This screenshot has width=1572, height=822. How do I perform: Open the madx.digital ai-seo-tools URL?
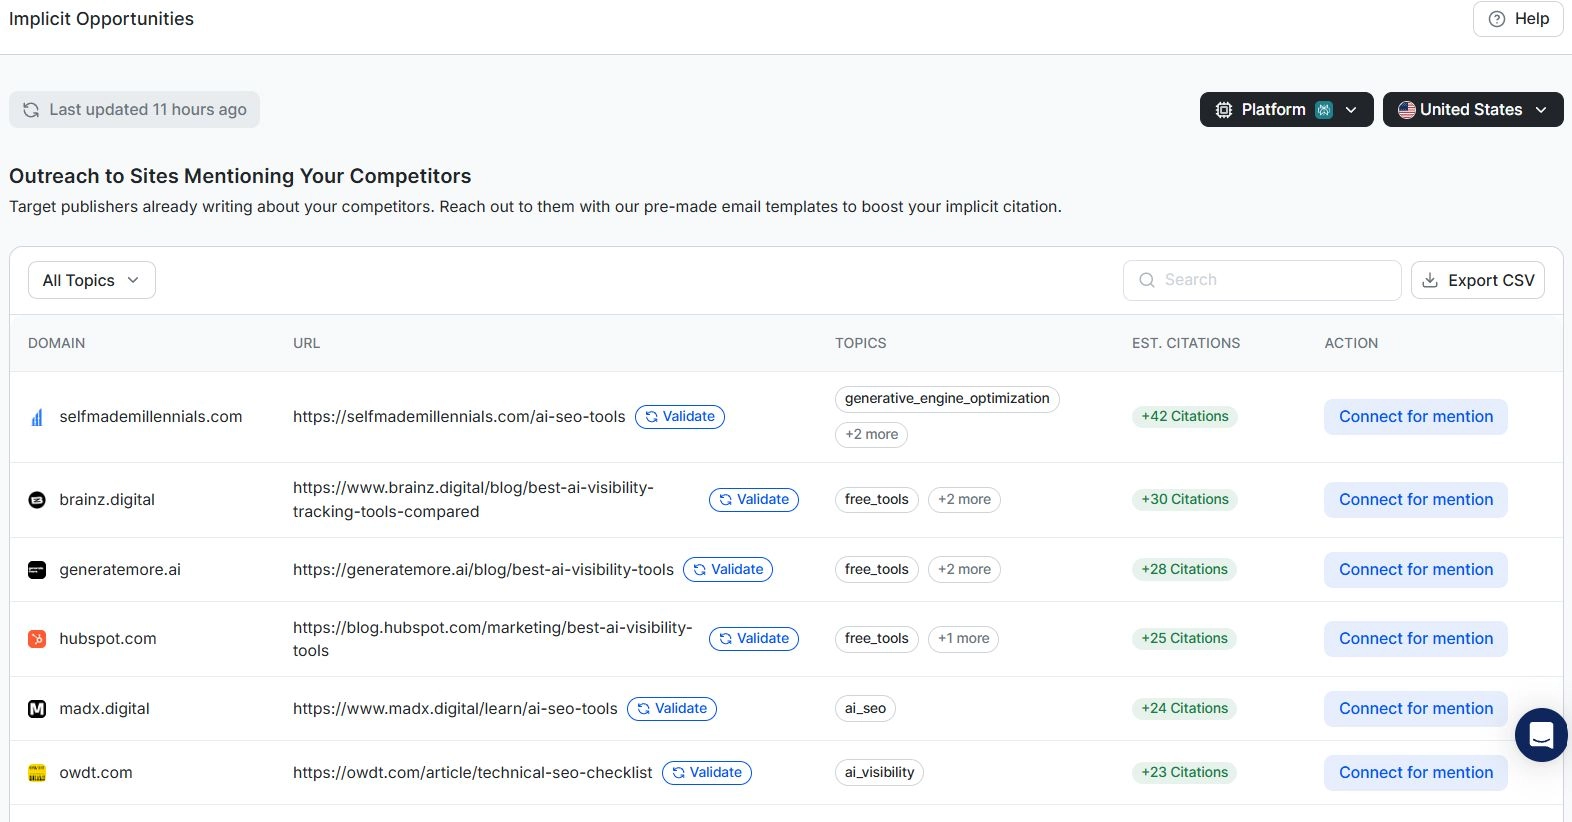[455, 709]
